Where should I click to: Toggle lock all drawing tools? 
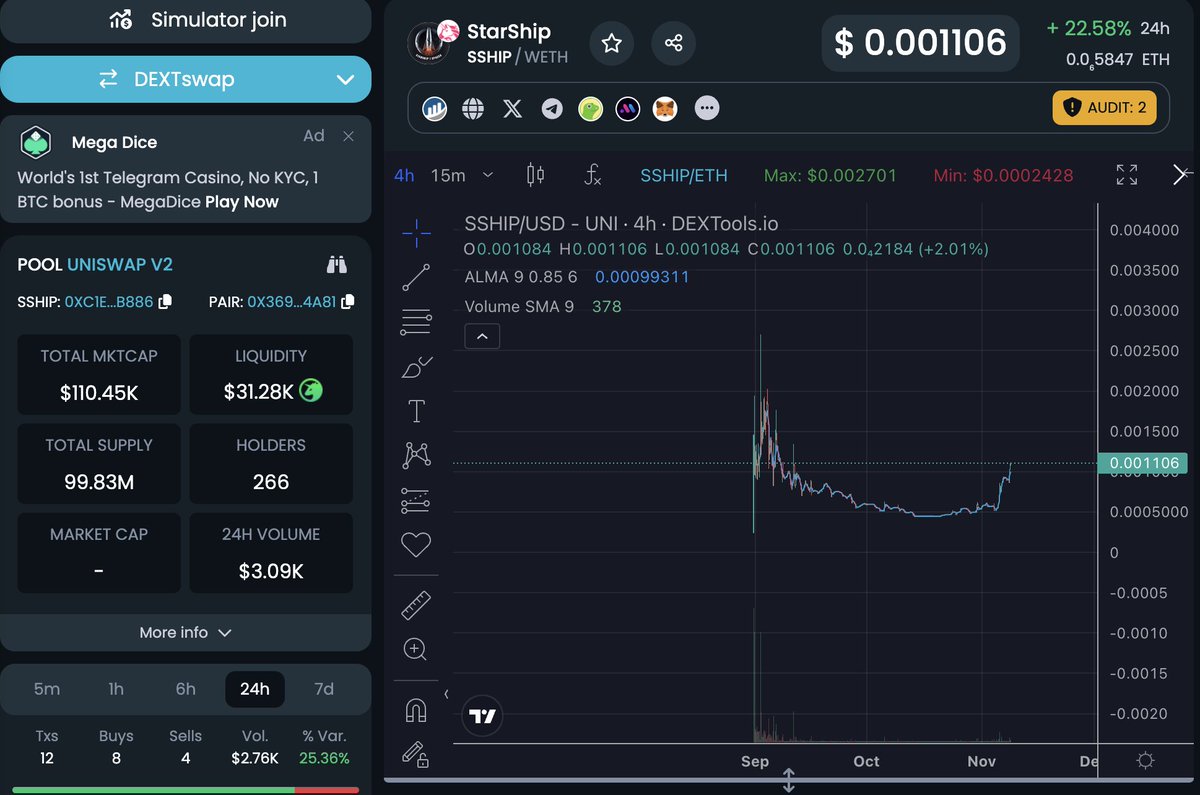point(416,753)
